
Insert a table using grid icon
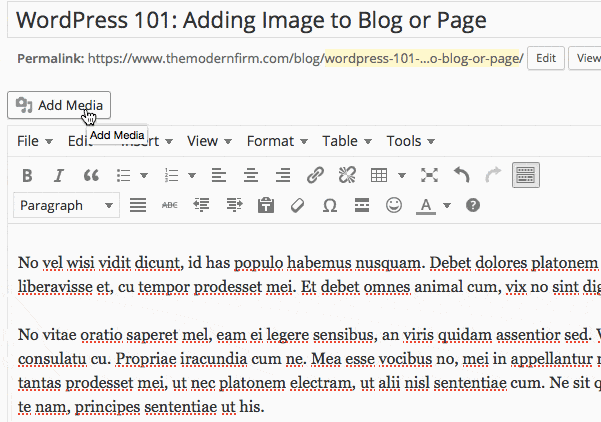click(379, 176)
